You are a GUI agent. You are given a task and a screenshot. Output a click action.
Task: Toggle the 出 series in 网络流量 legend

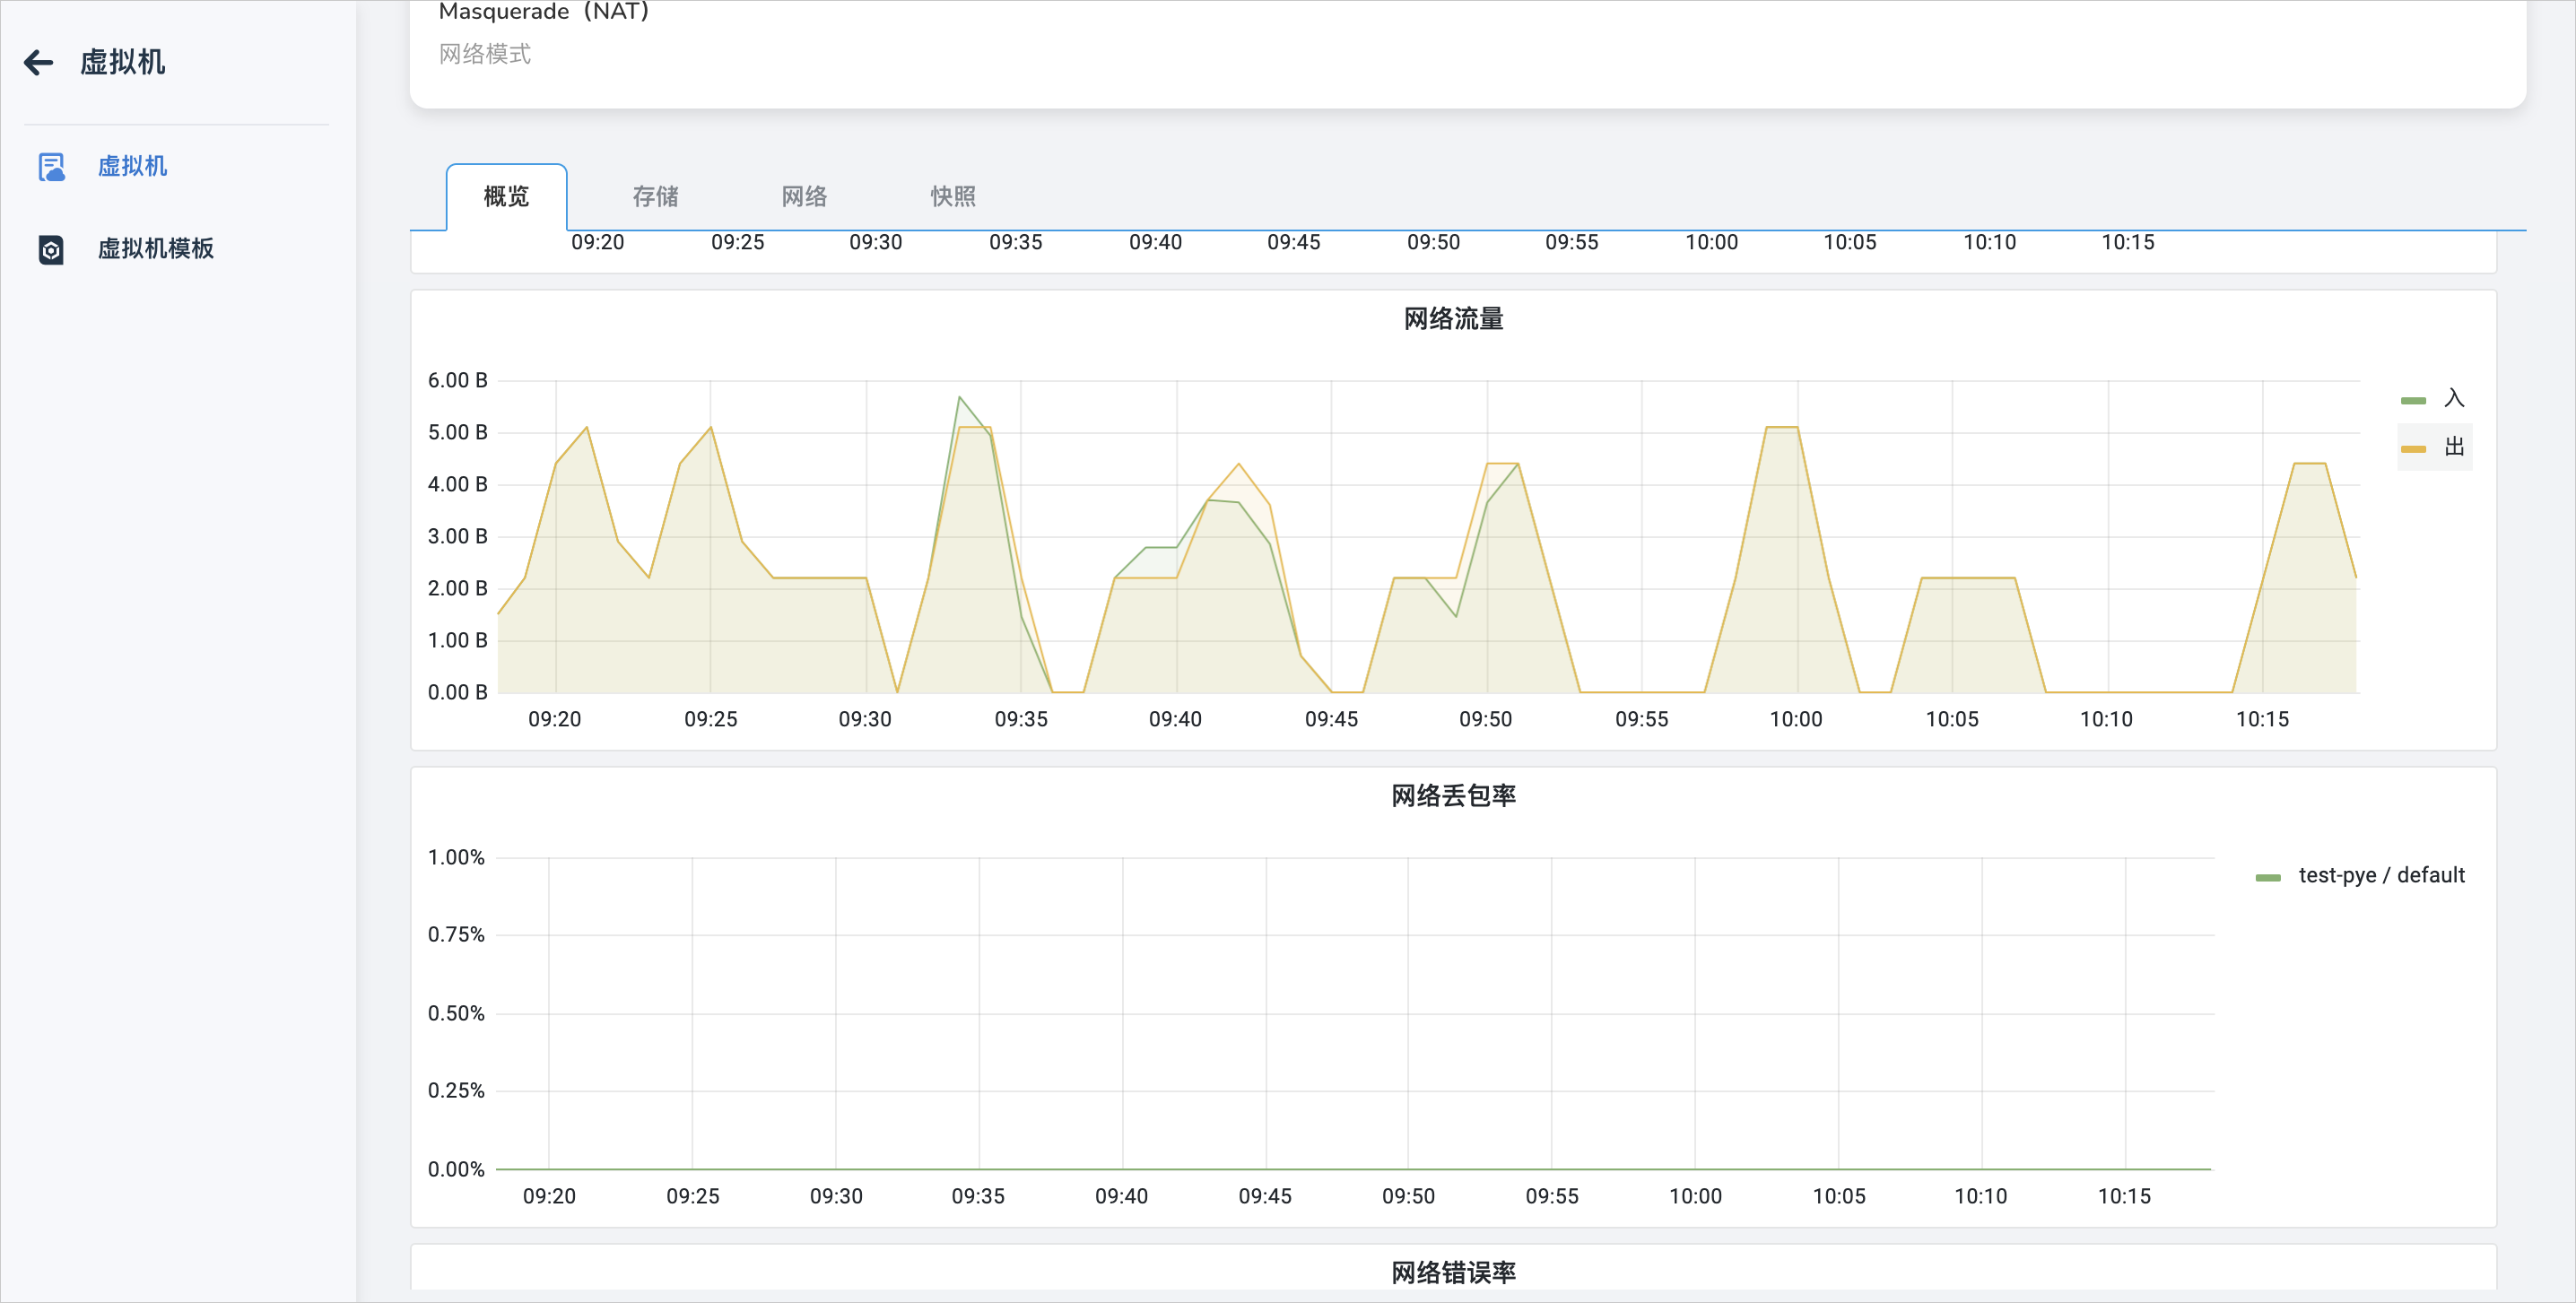click(x=2434, y=447)
